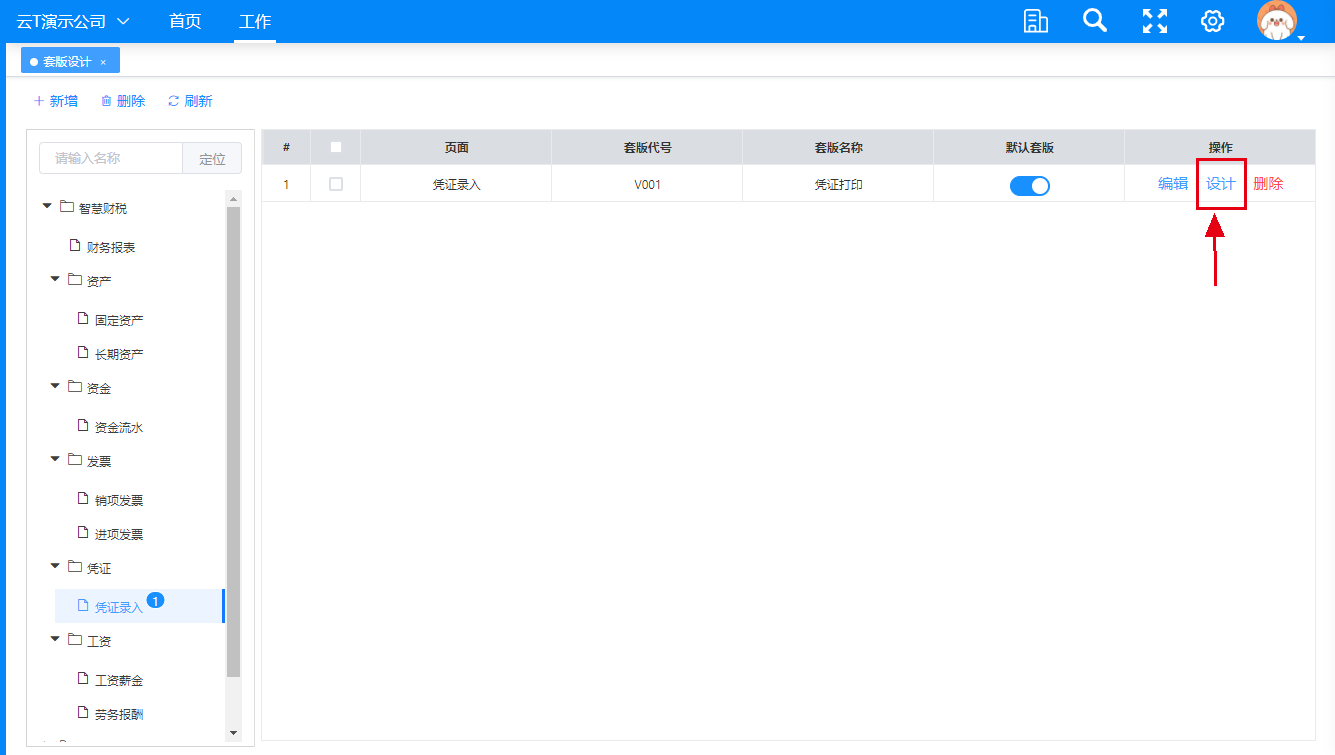Click the company building icon in header
1335x755 pixels.
[x=1036, y=21]
